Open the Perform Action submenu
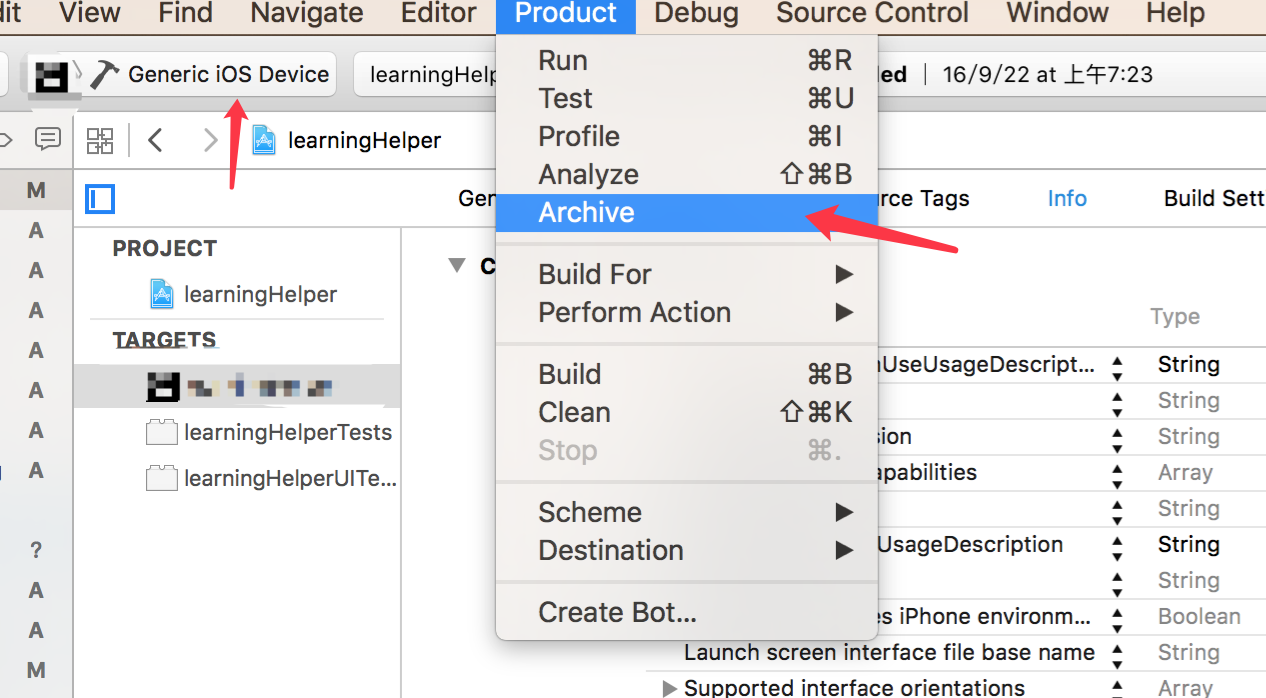Screen dimensions: 1266x698 point(634,313)
